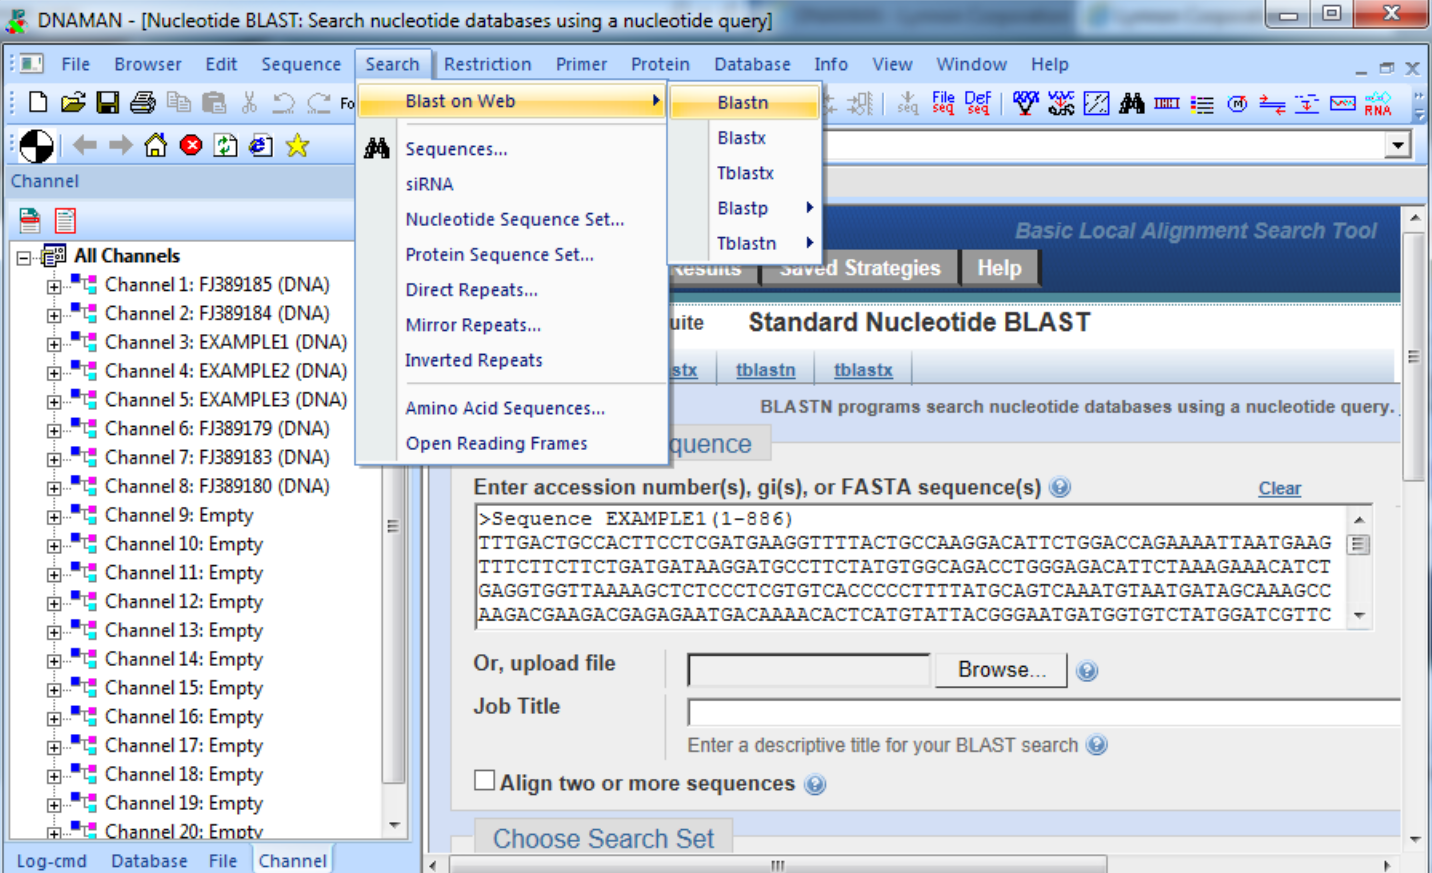The width and height of the screenshot is (1432, 873).
Task: Open the Primer menu
Action: click(x=582, y=64)
